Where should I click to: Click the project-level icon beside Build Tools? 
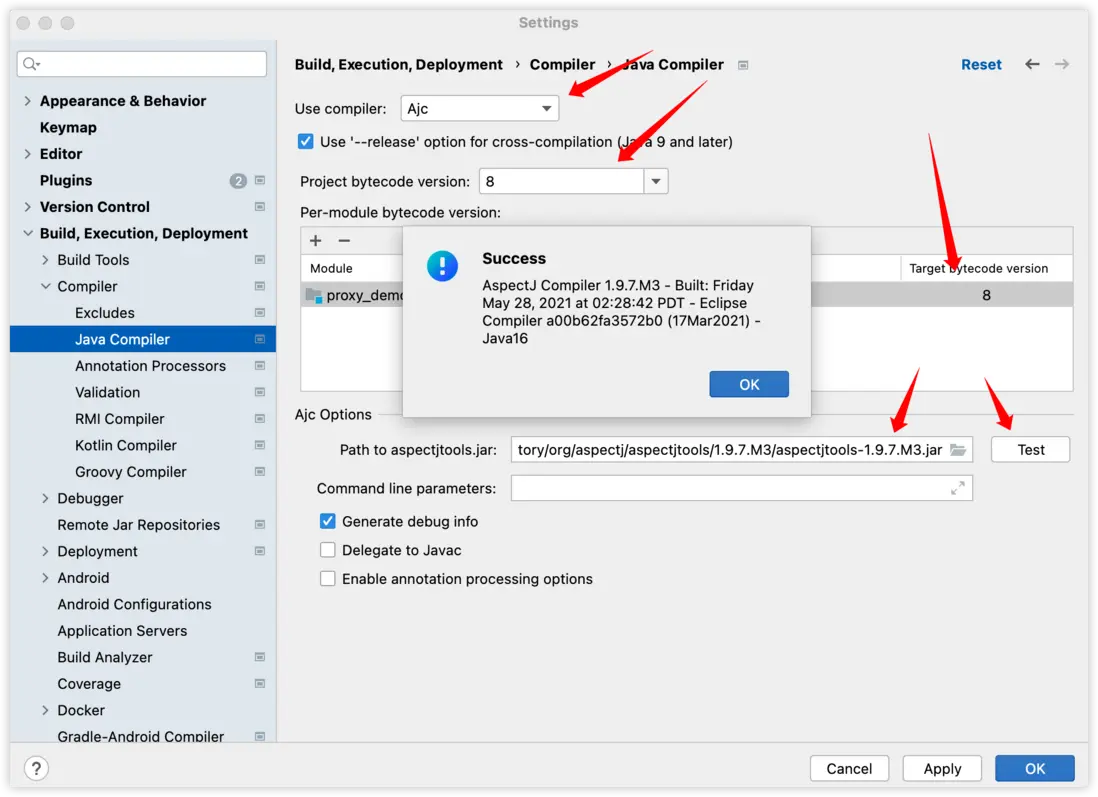pyautogui.click(x=260, y=260)
